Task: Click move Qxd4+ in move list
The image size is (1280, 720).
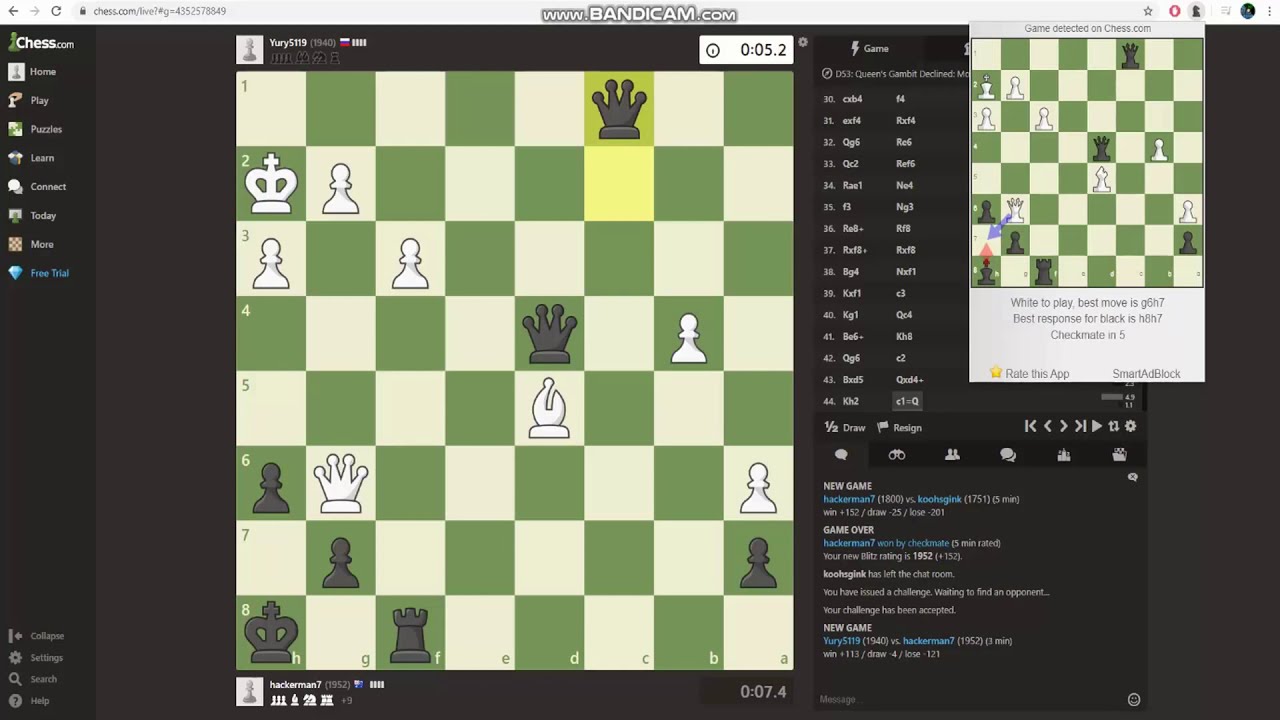Action: pos(909,380)
